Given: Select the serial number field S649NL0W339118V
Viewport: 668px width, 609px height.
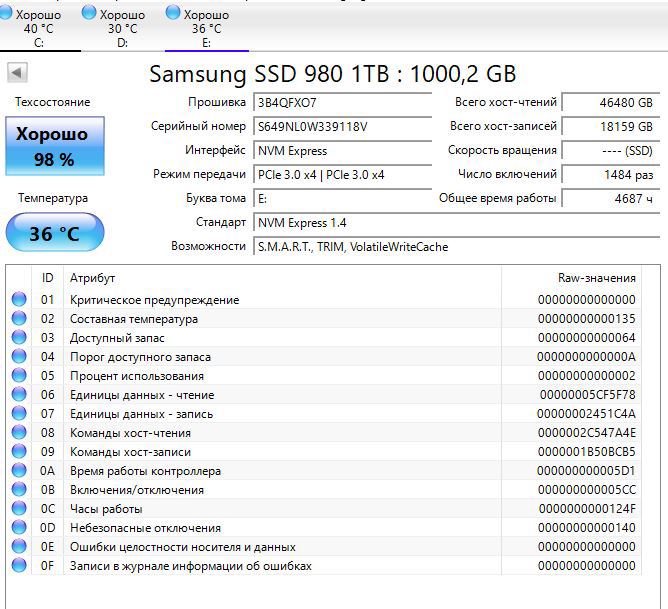Looking at the screenshot, I should (x=343, y=126).
